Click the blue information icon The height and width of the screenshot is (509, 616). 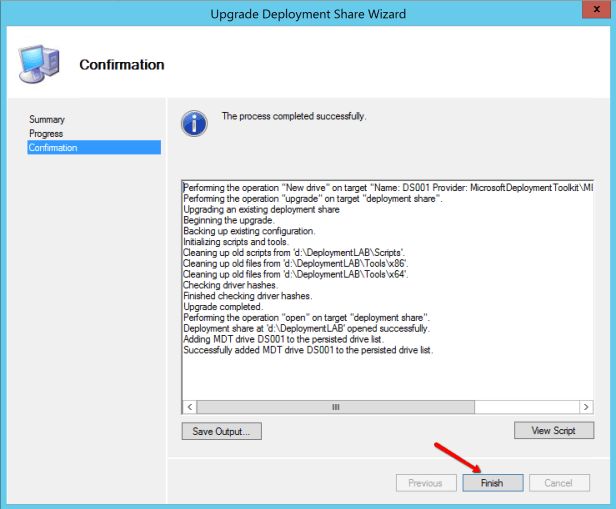pyautogui.click(x=194, y=124)
